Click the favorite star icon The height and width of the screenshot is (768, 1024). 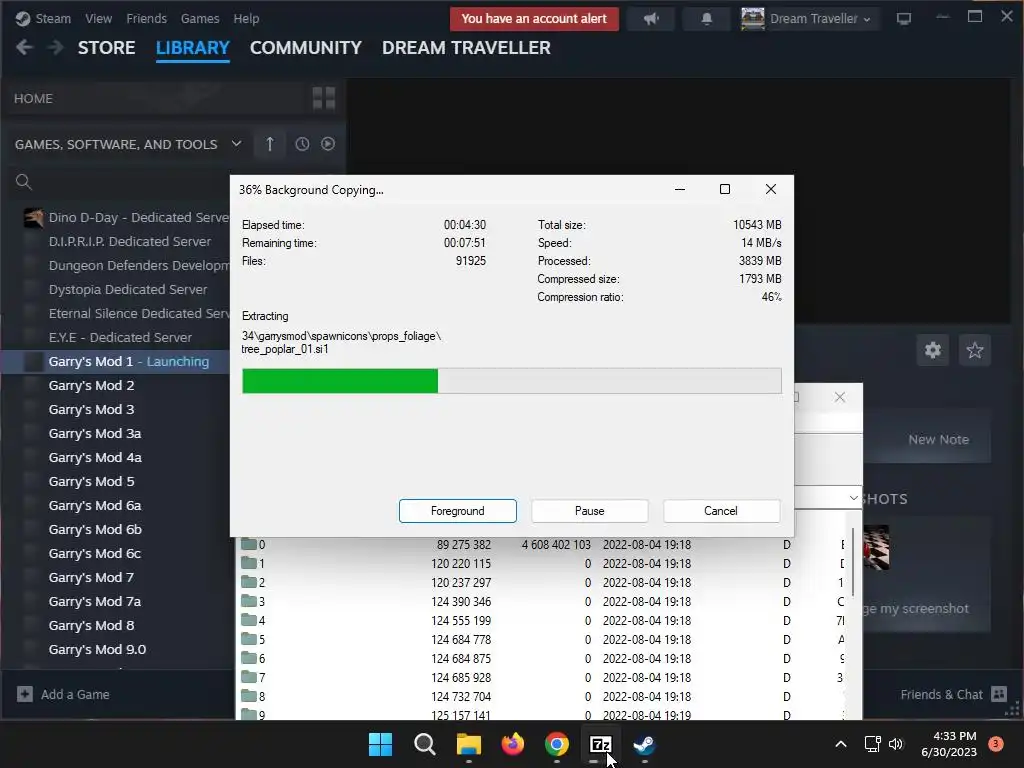pos(974,351)
